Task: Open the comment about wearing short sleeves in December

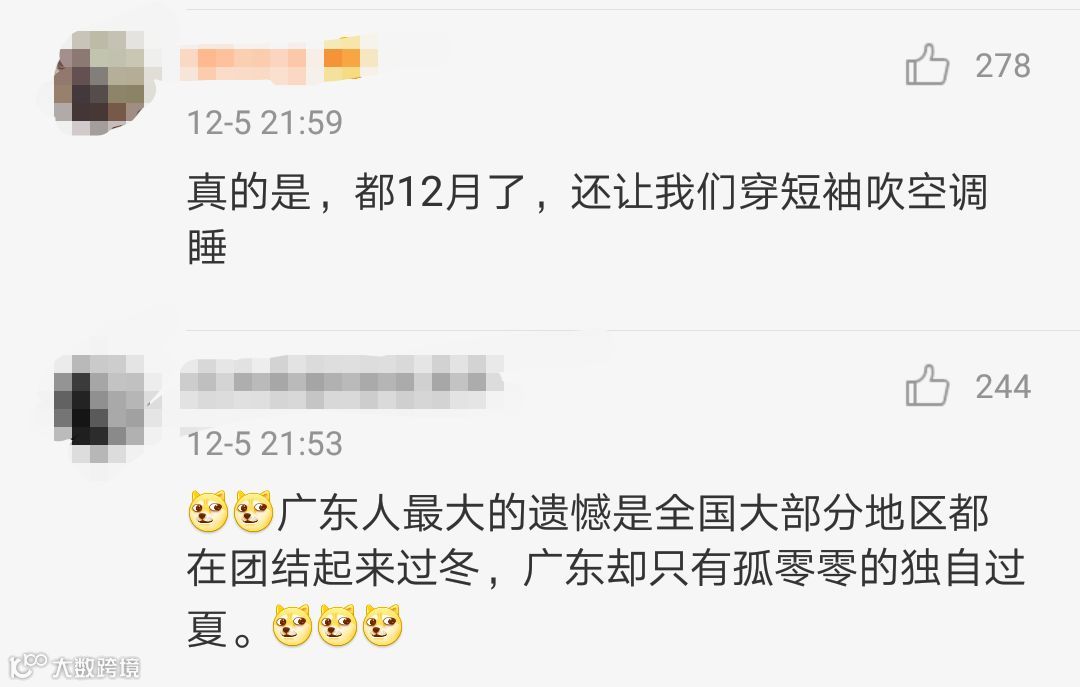Action: point(588,219)
